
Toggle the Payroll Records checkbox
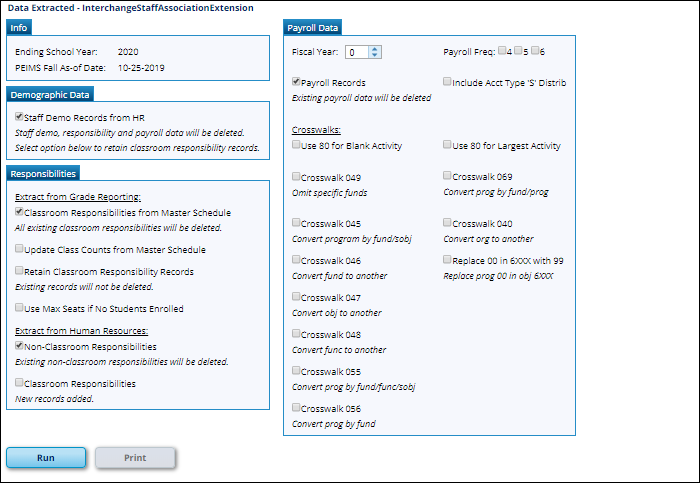[x=296, y=83]
